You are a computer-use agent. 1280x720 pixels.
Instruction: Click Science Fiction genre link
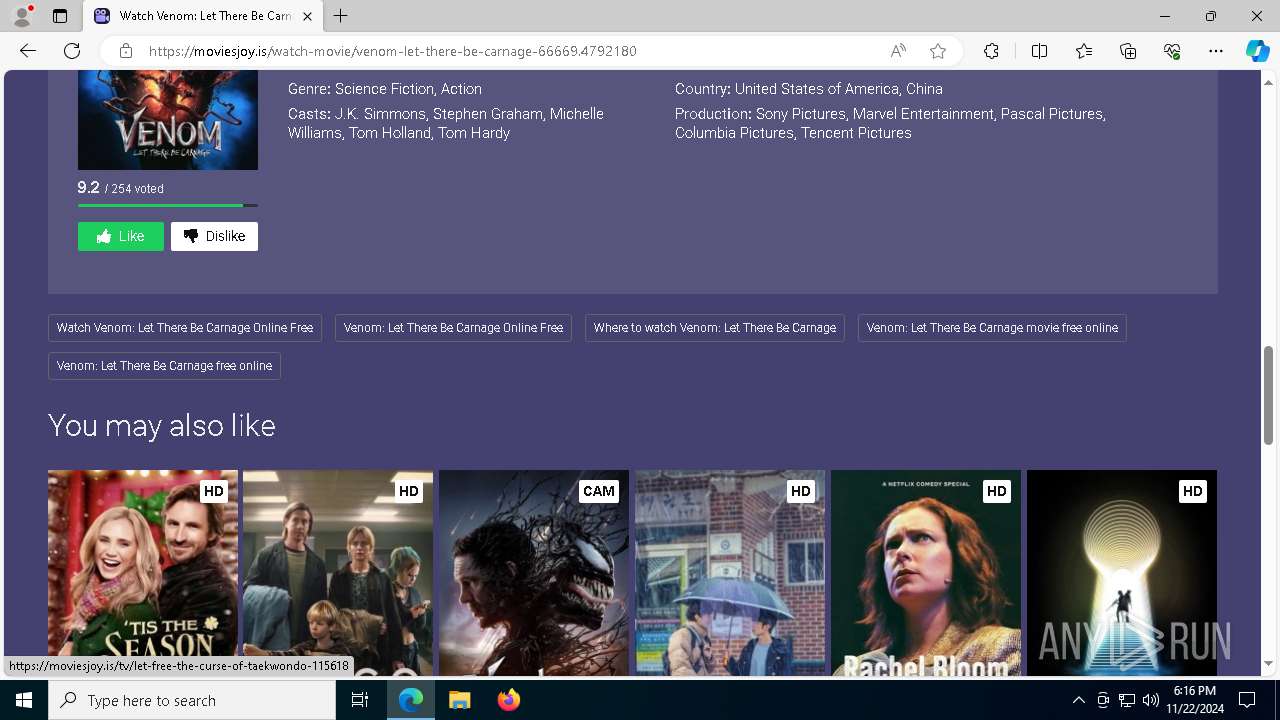tap(384, 89)
